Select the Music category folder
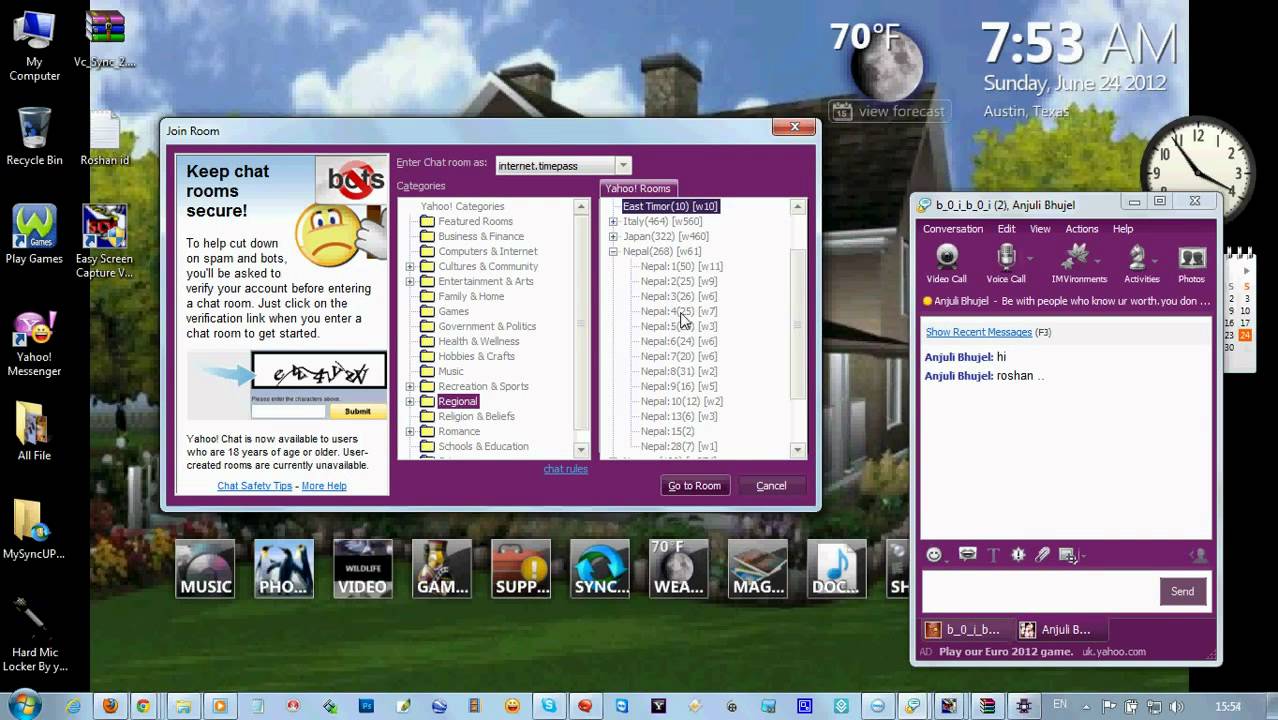The image size is (1278, 720). 450,371
